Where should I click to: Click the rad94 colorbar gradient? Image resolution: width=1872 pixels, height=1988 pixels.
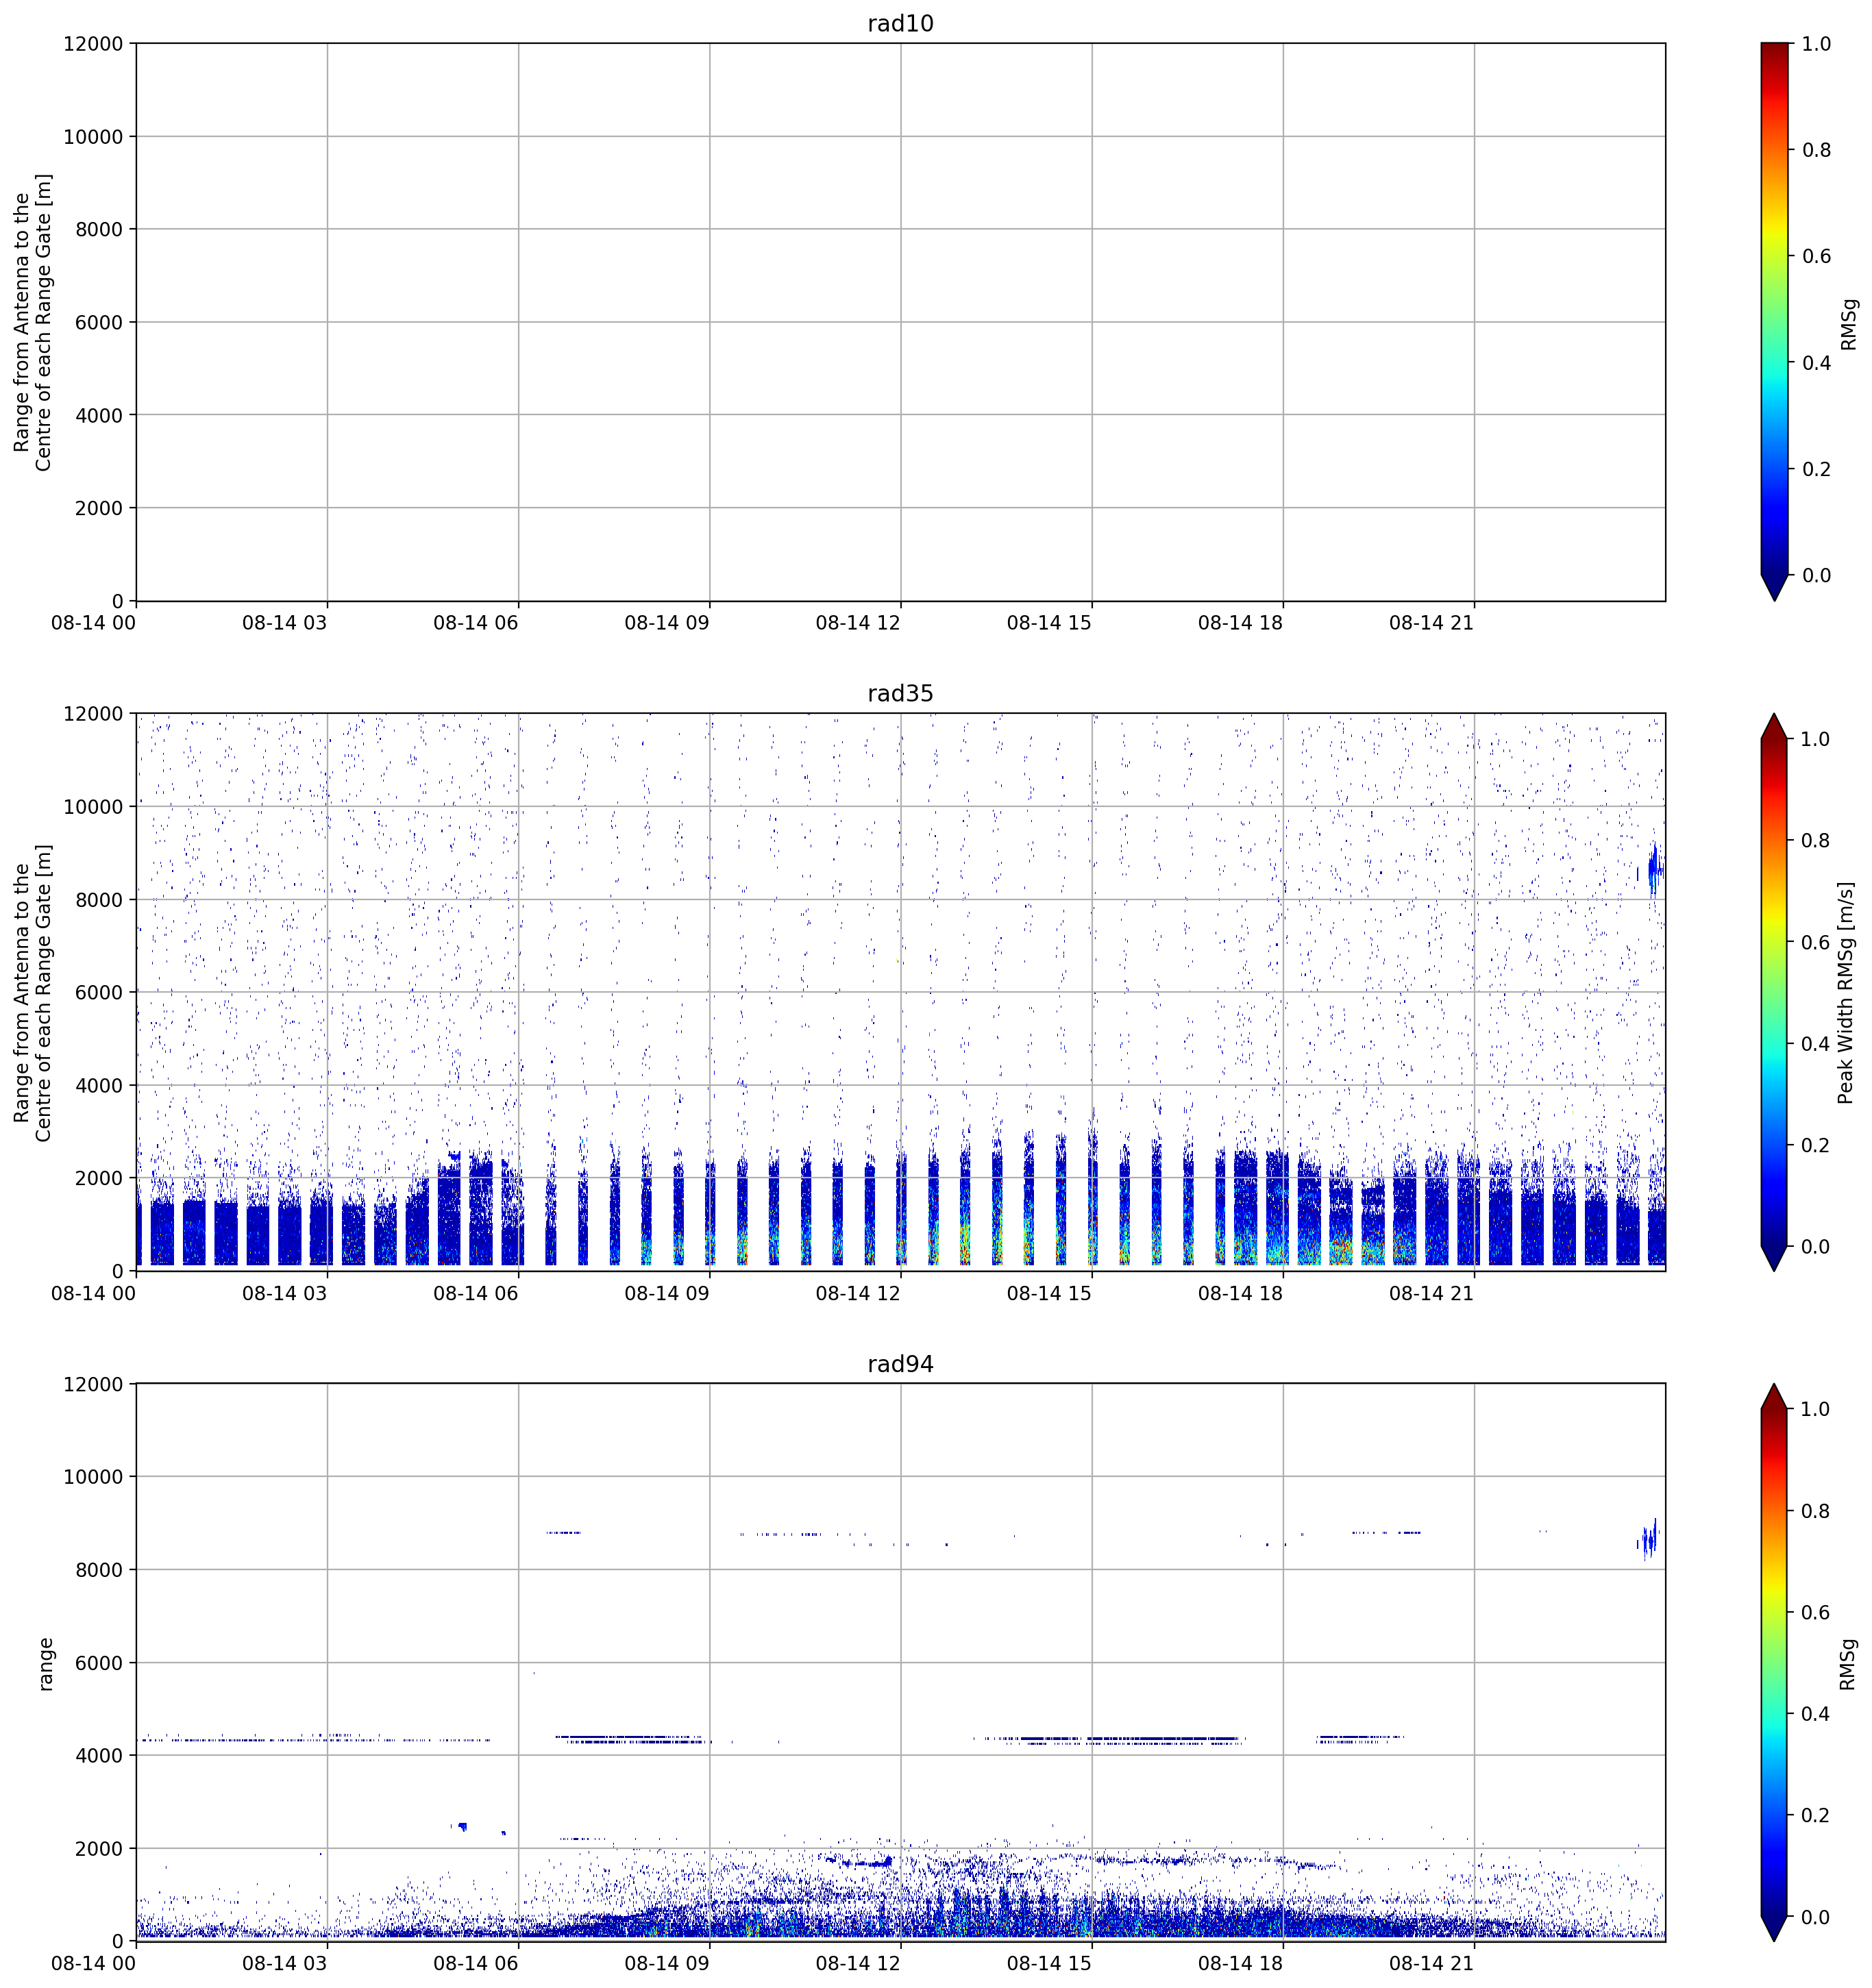[1774, 1662]
